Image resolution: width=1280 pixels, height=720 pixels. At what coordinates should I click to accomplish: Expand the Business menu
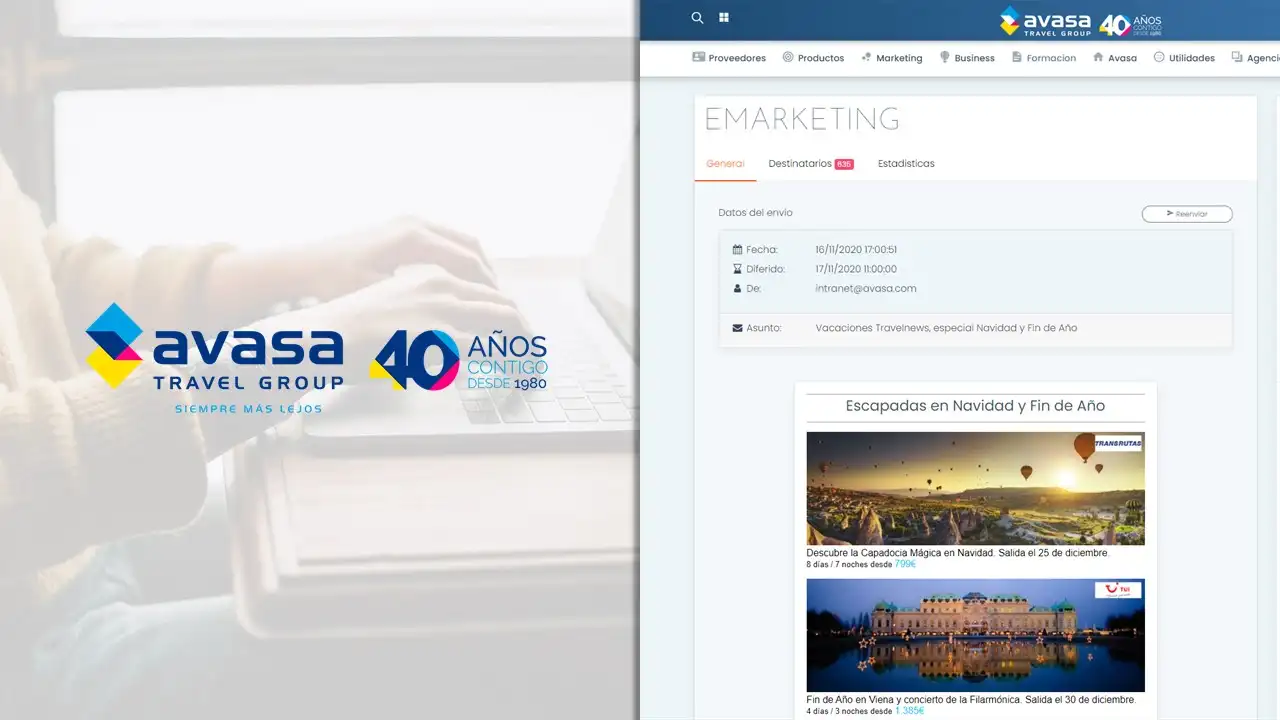pos(966,58)
